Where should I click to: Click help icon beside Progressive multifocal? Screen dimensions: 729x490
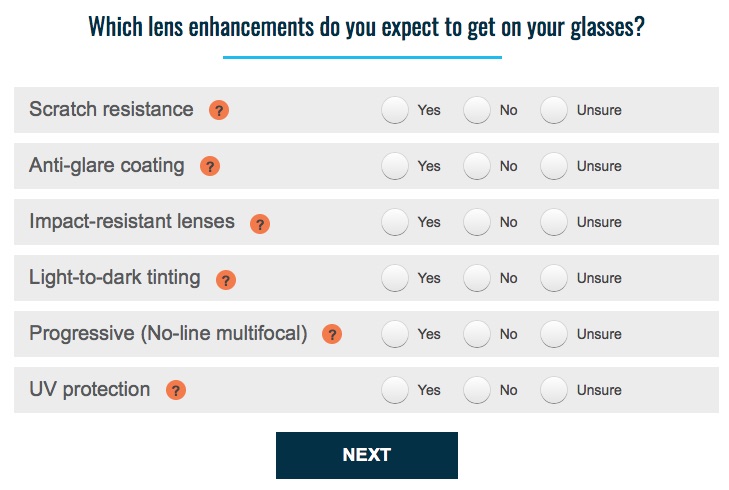[332, 334]
